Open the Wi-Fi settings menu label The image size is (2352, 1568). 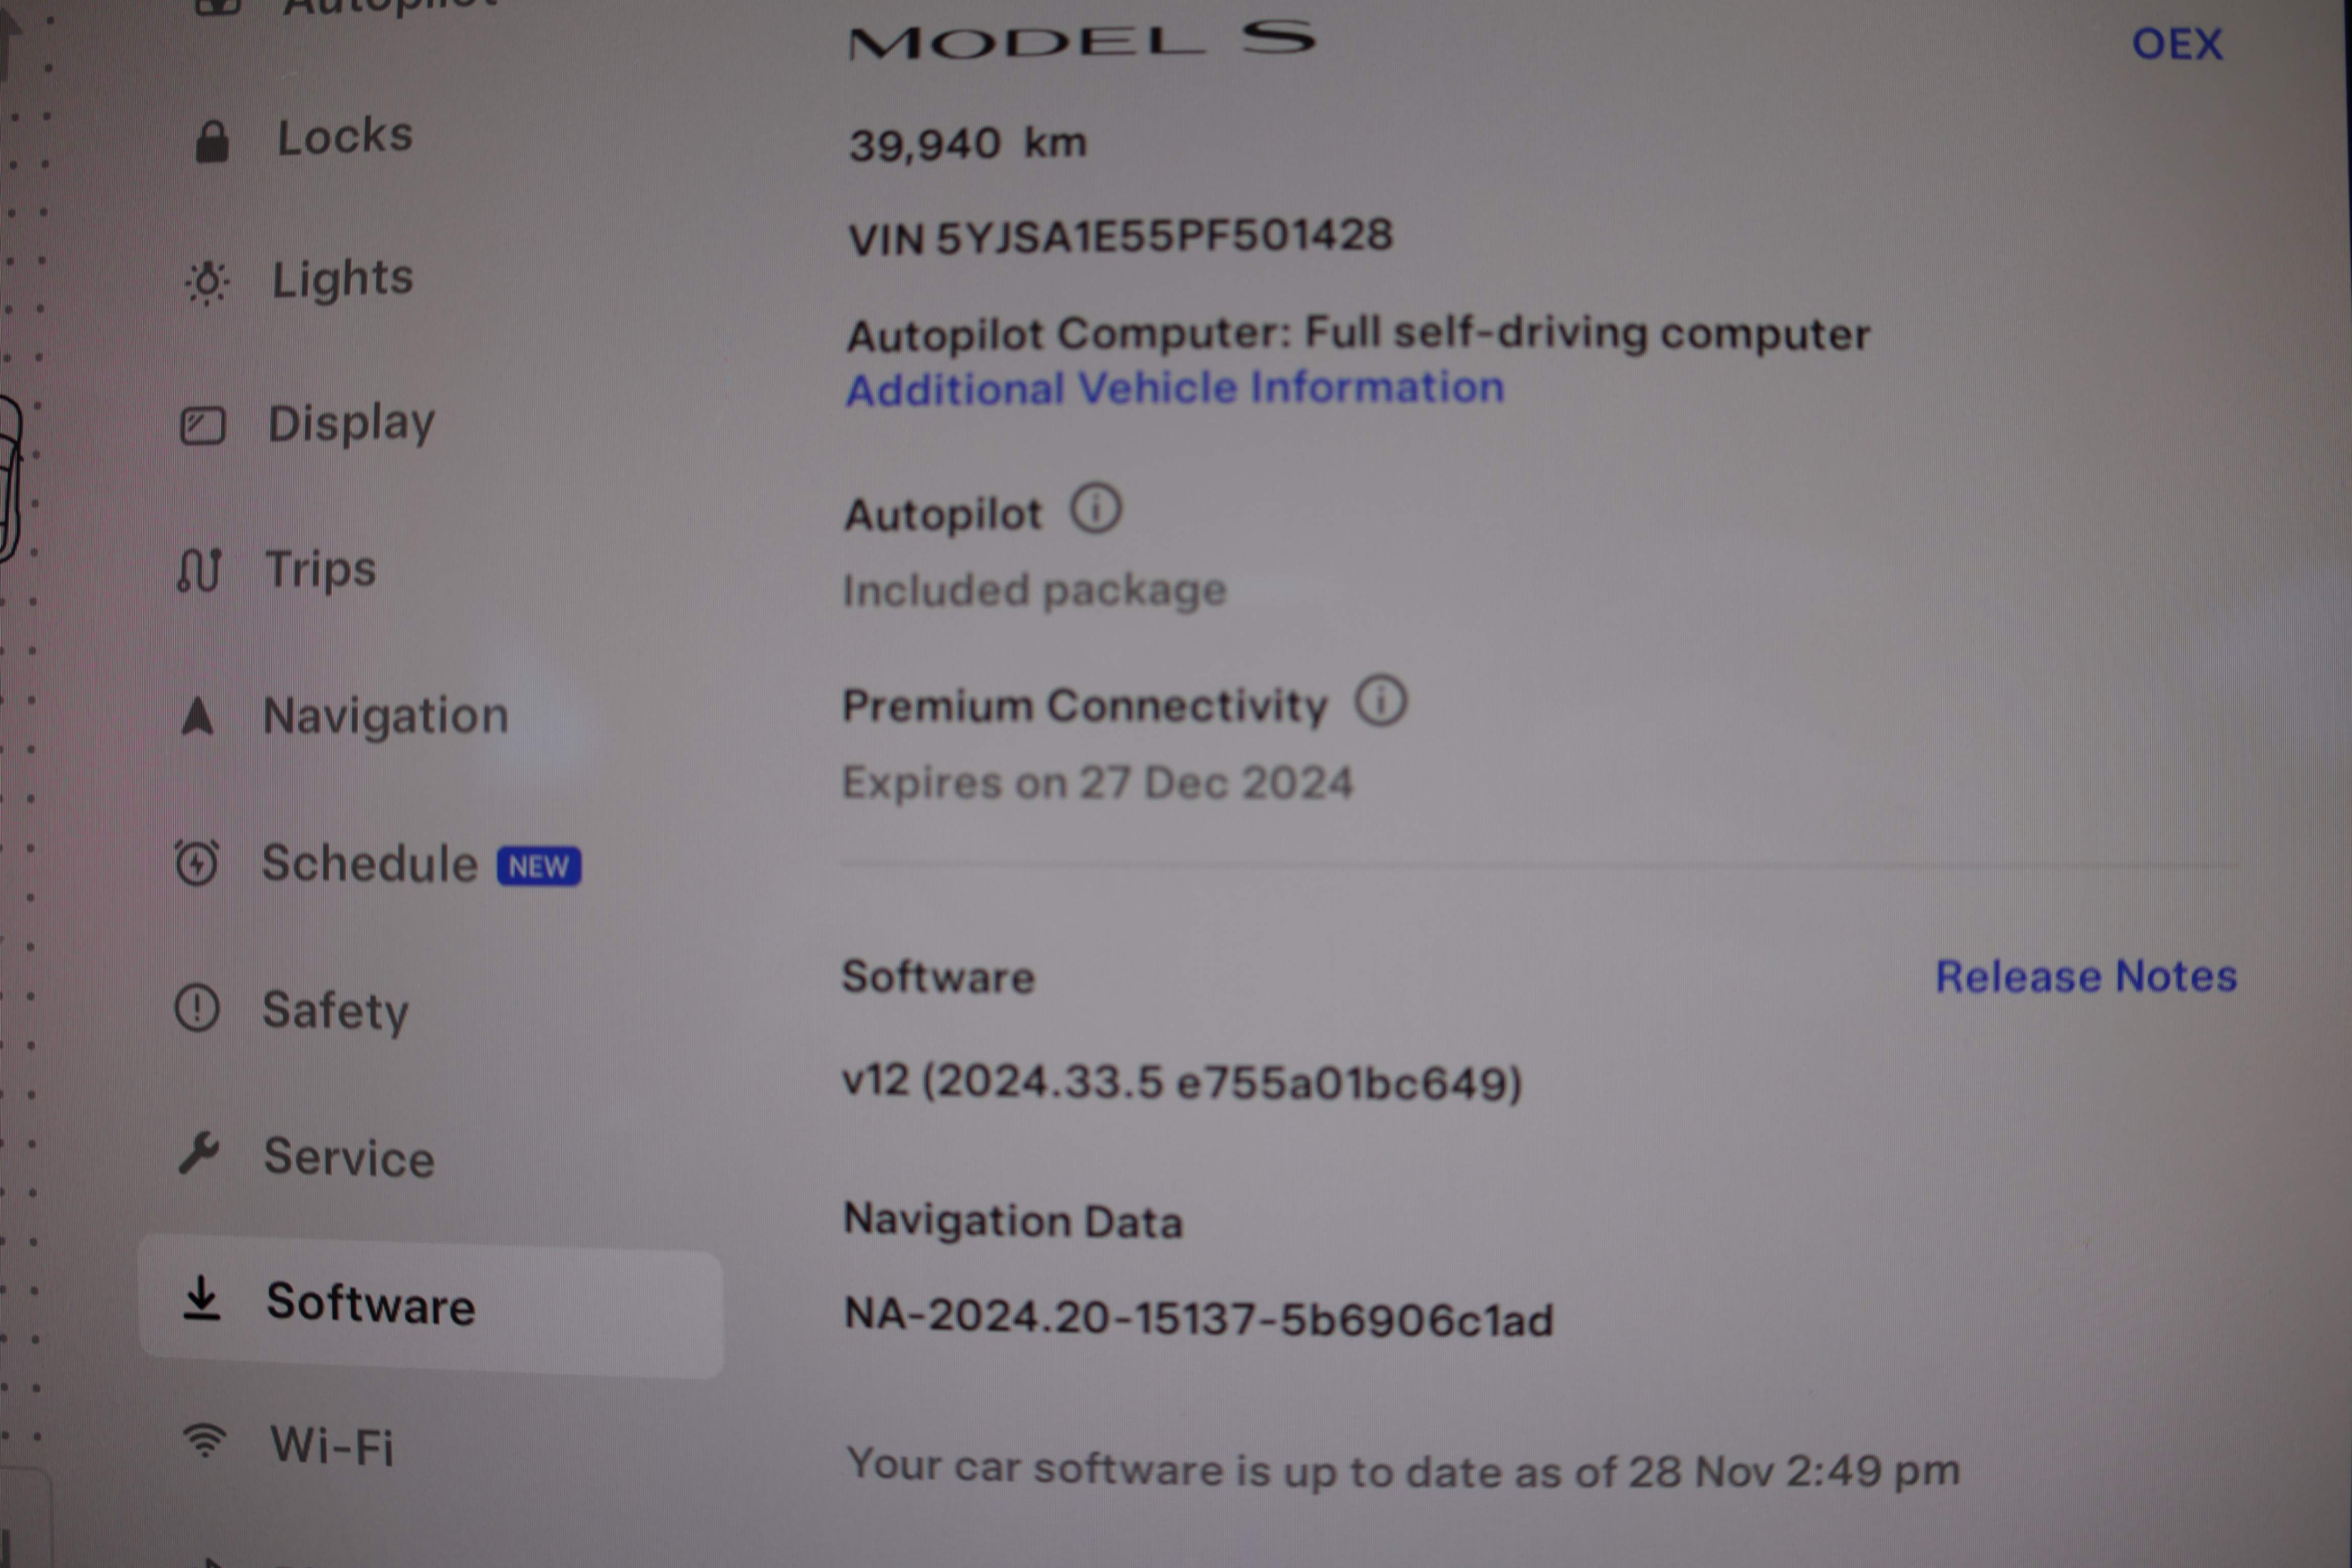(x=332, y=1446)
